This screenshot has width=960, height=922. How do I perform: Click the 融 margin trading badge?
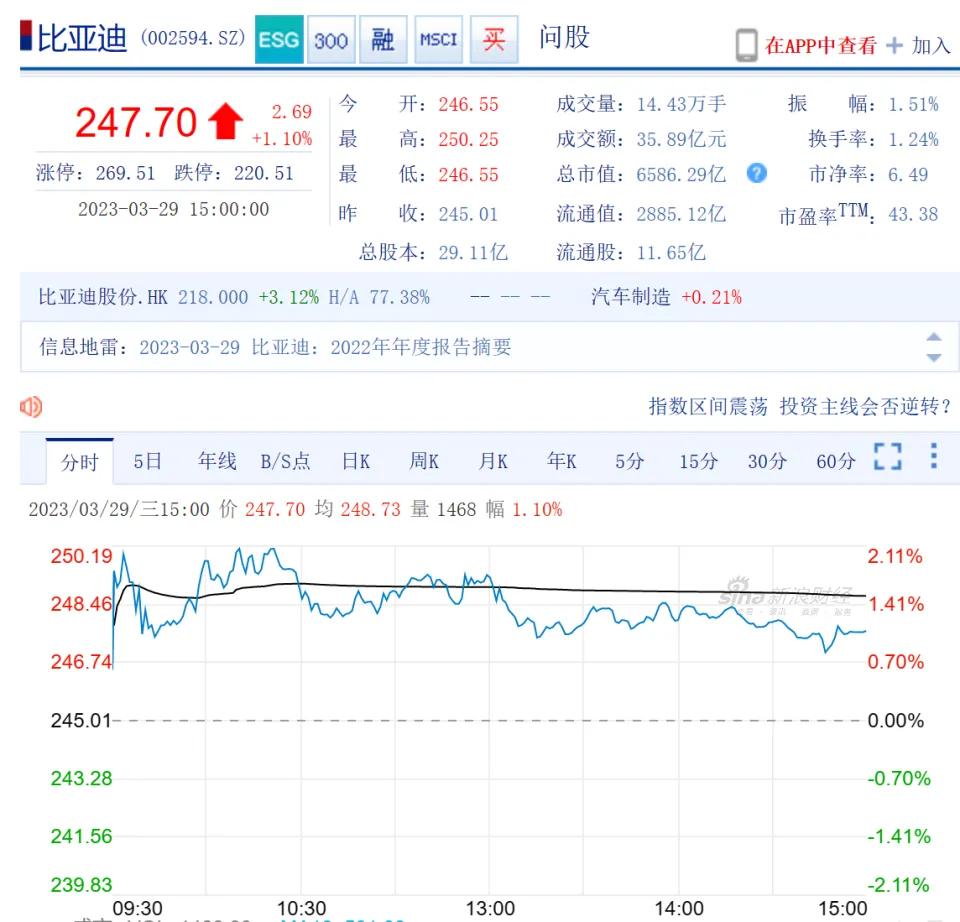(383, 40)
